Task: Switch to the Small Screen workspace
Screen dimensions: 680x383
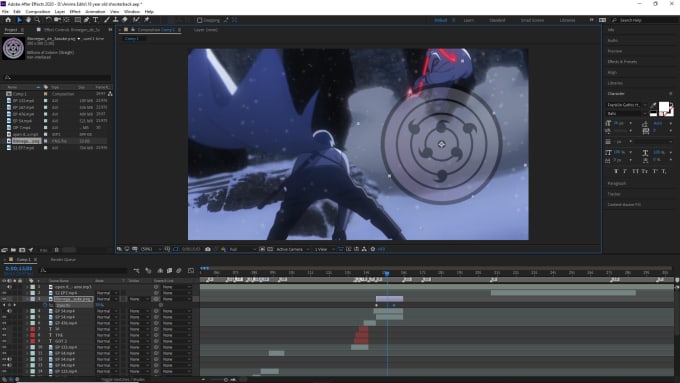Action: (x=532, y=20)
